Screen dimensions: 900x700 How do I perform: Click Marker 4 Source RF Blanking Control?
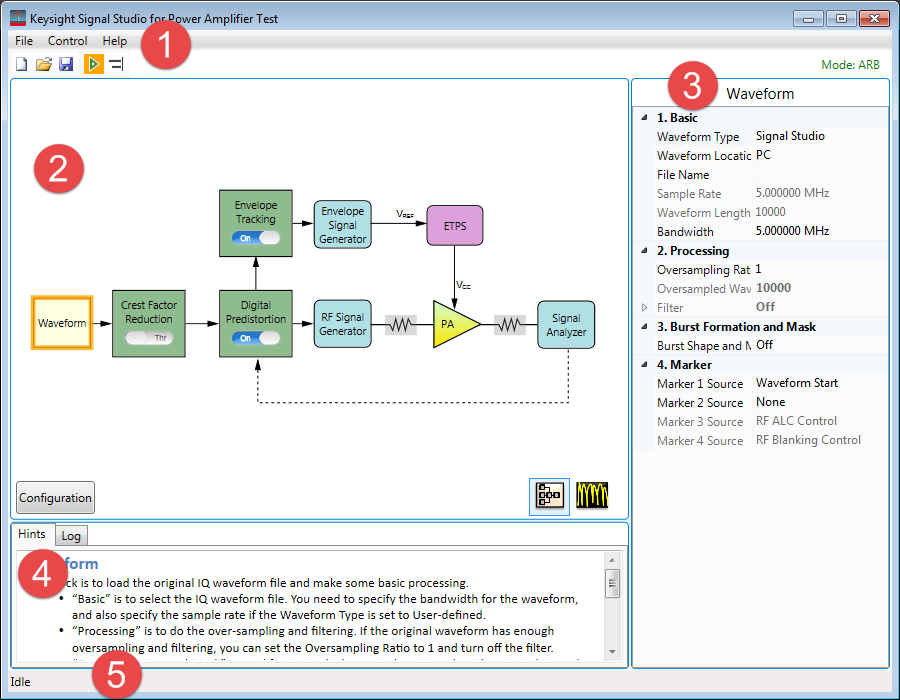(x=820, y=440)
